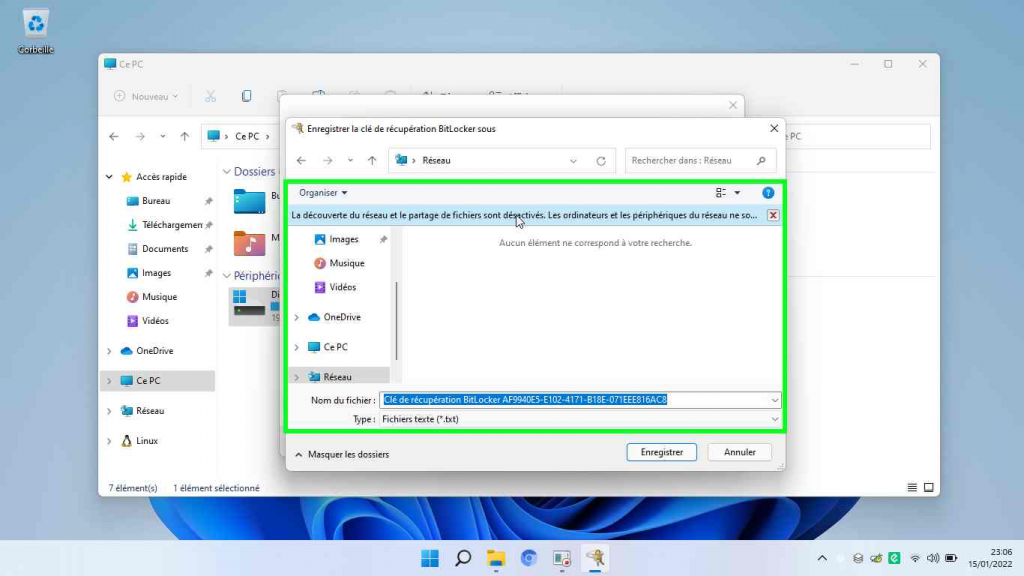The width and height of the screenshot is (1024, 576).
Task: Open File Explorer from the taskbar
Action: [496, 558]
